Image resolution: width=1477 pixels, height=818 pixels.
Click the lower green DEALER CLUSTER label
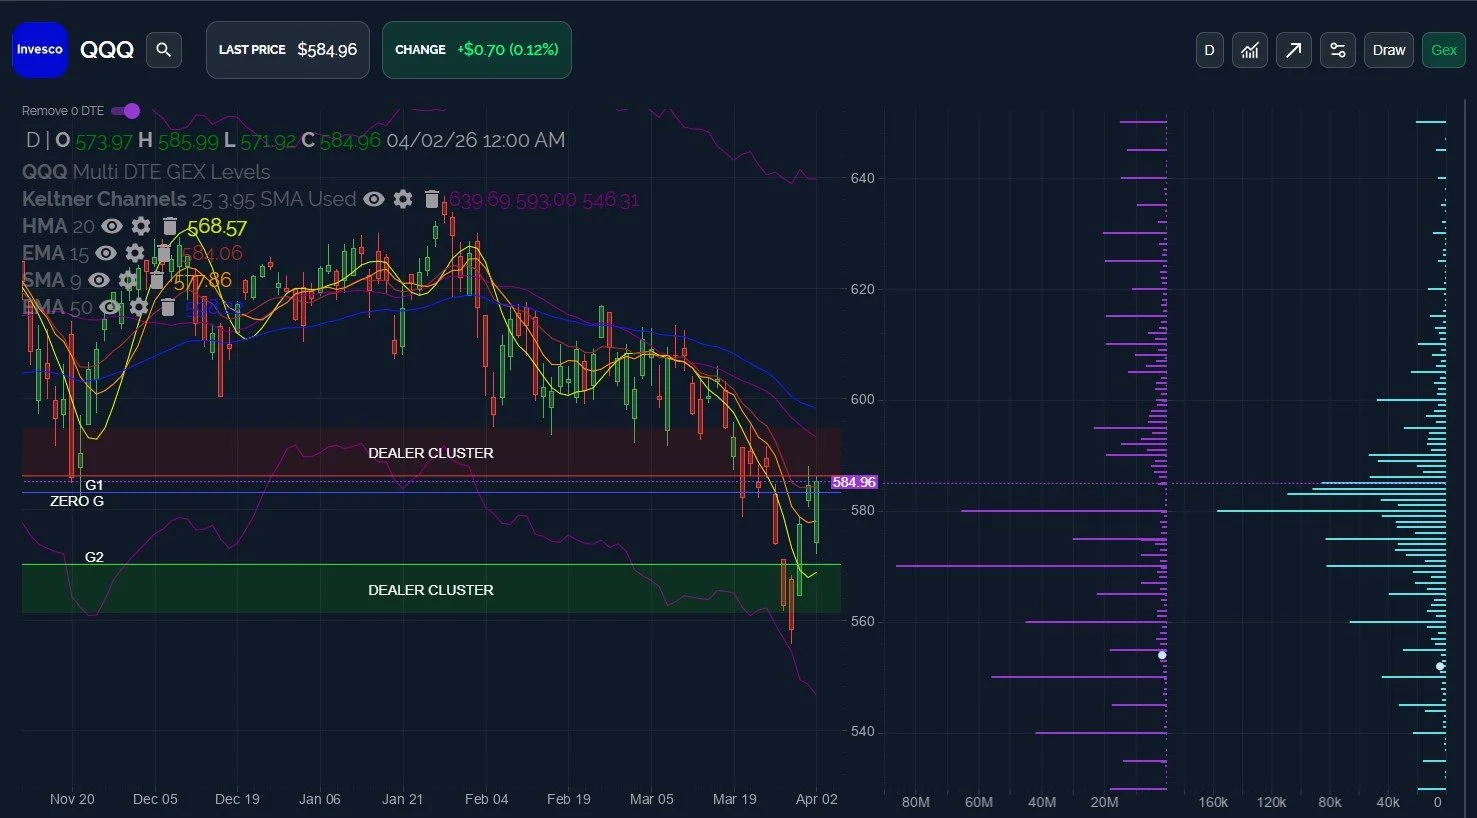click(x=431, y=590)
